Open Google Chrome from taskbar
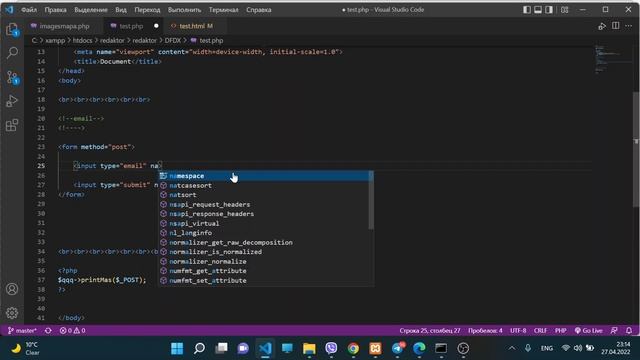 (x=353, y=348)
